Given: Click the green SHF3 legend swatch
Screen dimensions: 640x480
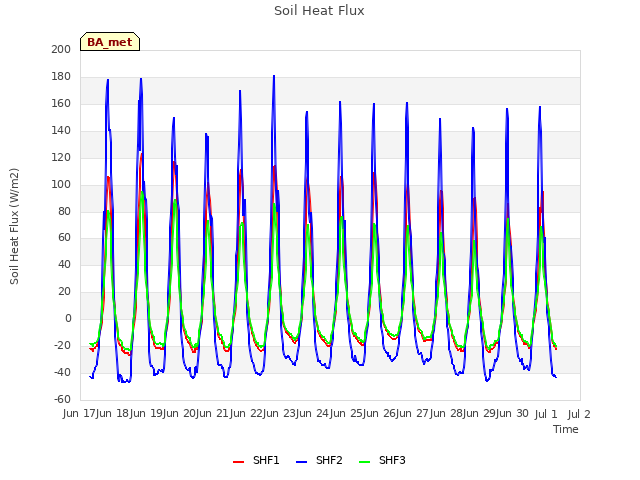Looking at the screenshot, I should (x=364, y=462).
